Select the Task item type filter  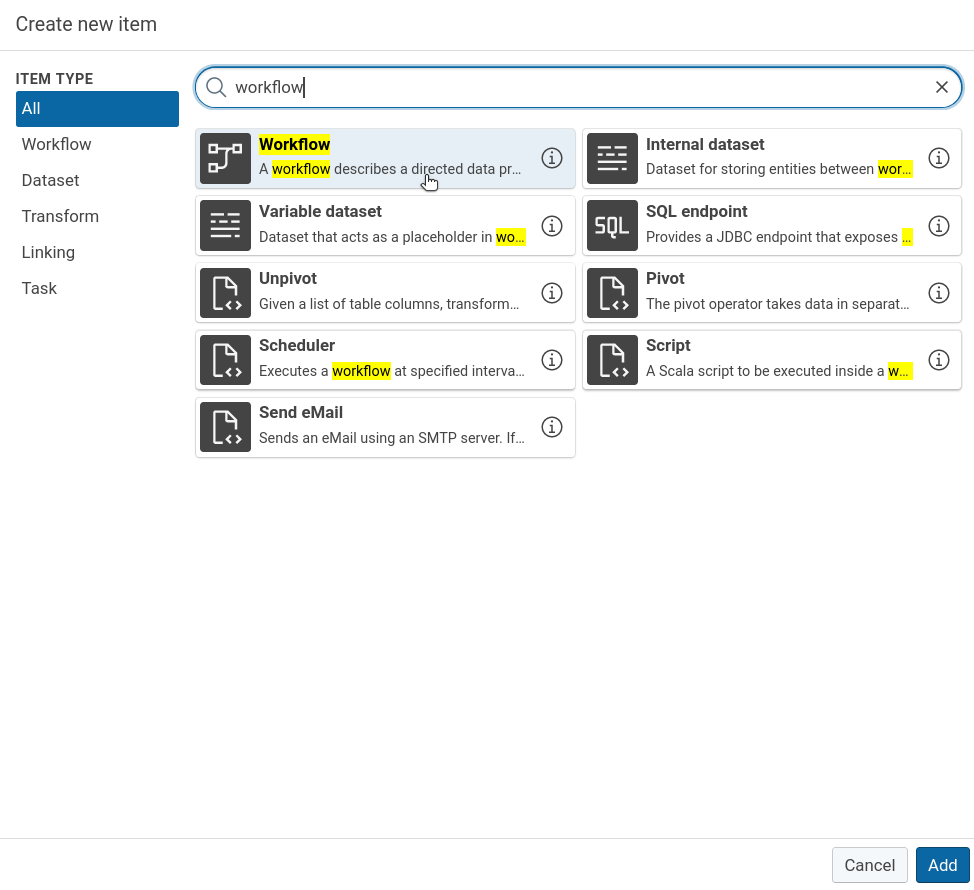(x=39, y=288)
